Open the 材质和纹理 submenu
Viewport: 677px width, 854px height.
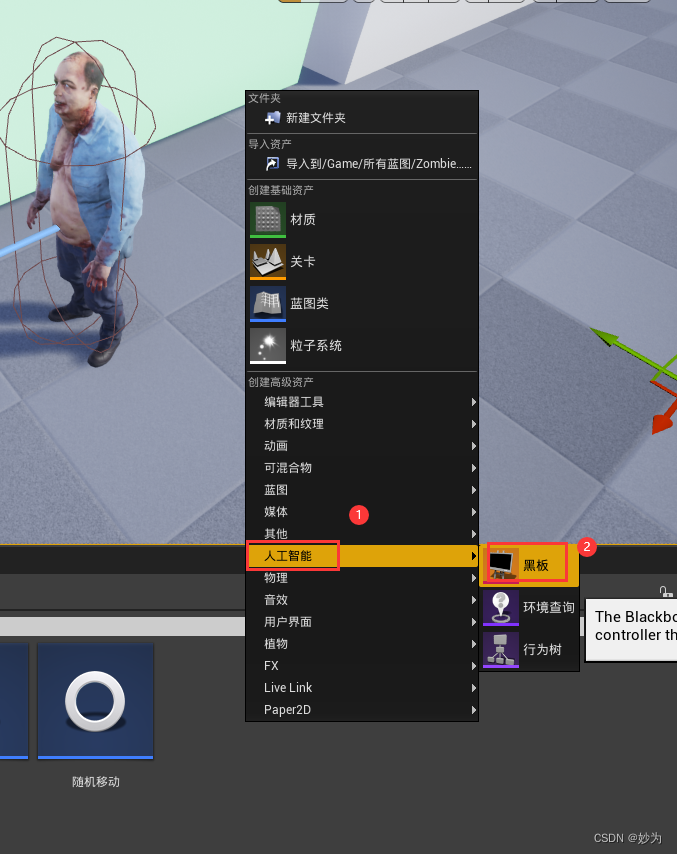(362, 424)
